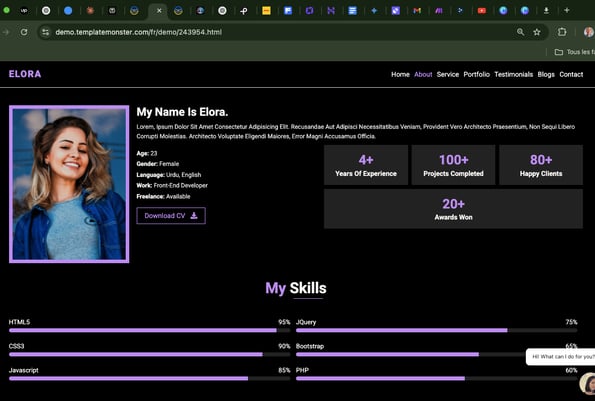
Task: Click the address bar URL
Action: (139, 32)
